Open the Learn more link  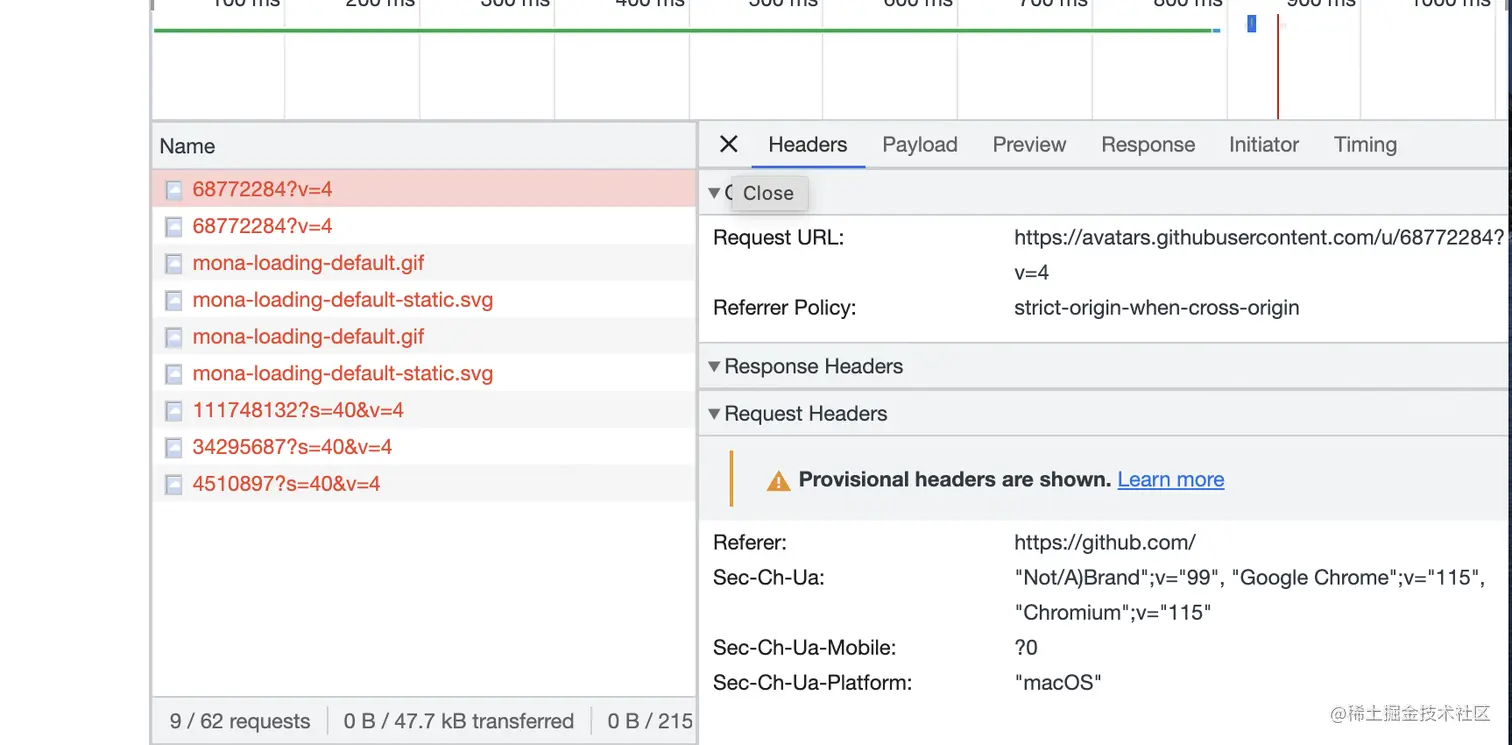click(x=1170, y=480)
